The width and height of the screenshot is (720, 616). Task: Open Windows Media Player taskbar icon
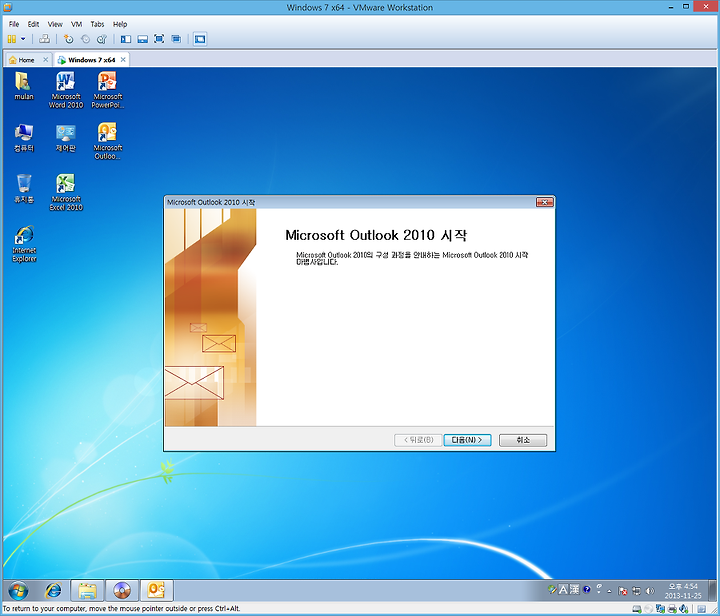click(122, 590)
